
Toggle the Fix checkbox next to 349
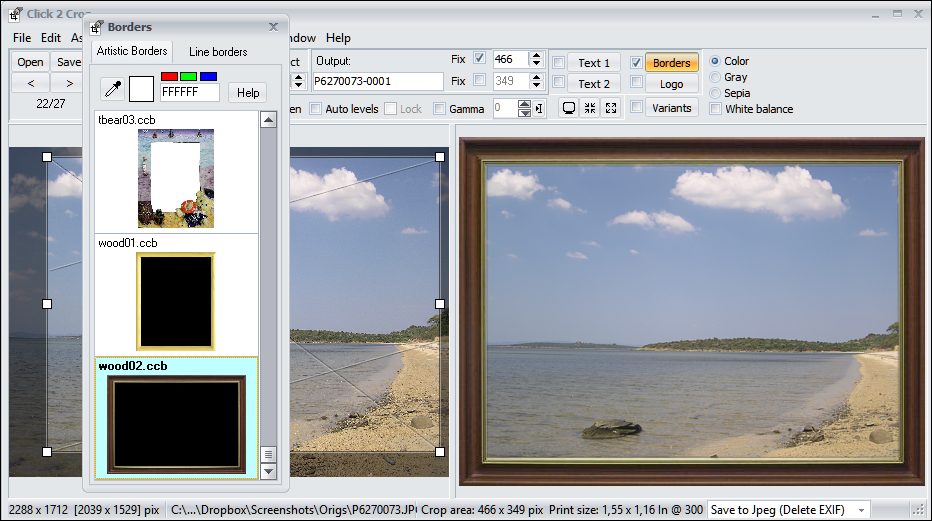pos(479,80)
